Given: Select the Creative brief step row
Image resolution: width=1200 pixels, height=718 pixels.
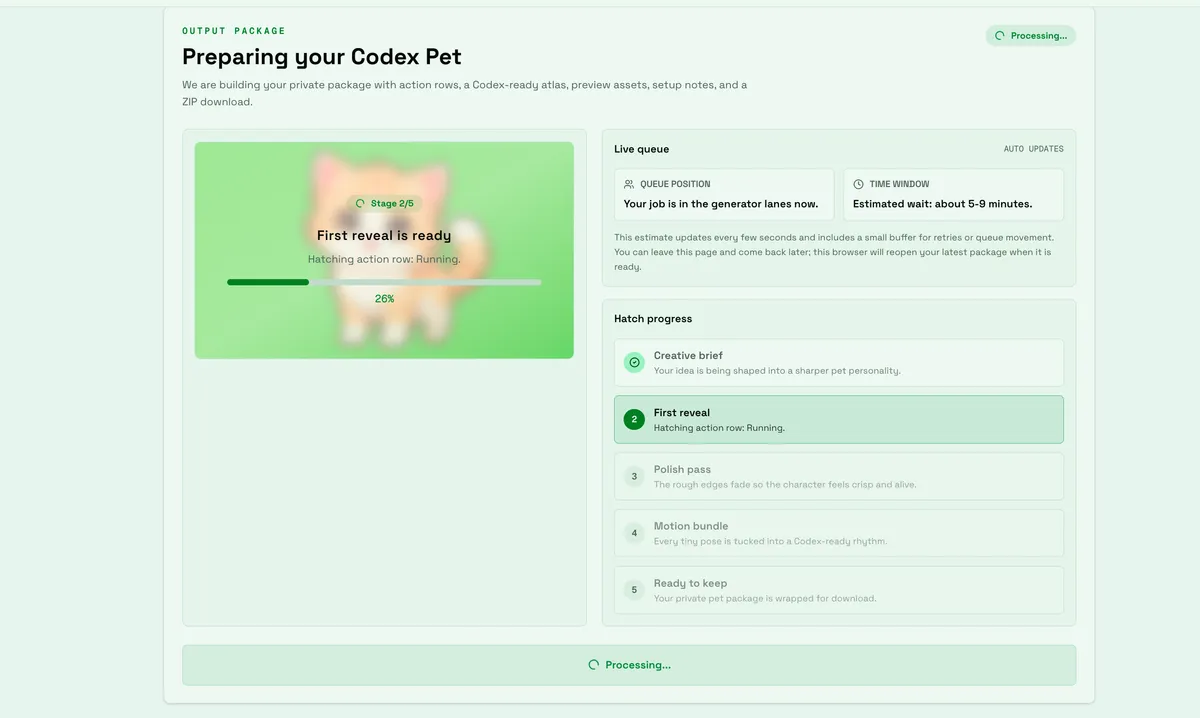Looking at the screenshot, I should pos(839,362).
